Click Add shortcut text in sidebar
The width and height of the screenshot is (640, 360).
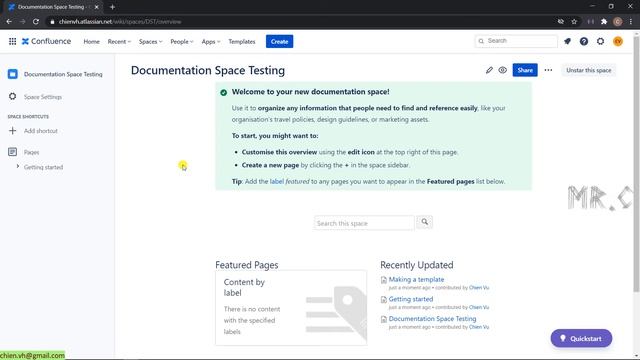[41, 131]
